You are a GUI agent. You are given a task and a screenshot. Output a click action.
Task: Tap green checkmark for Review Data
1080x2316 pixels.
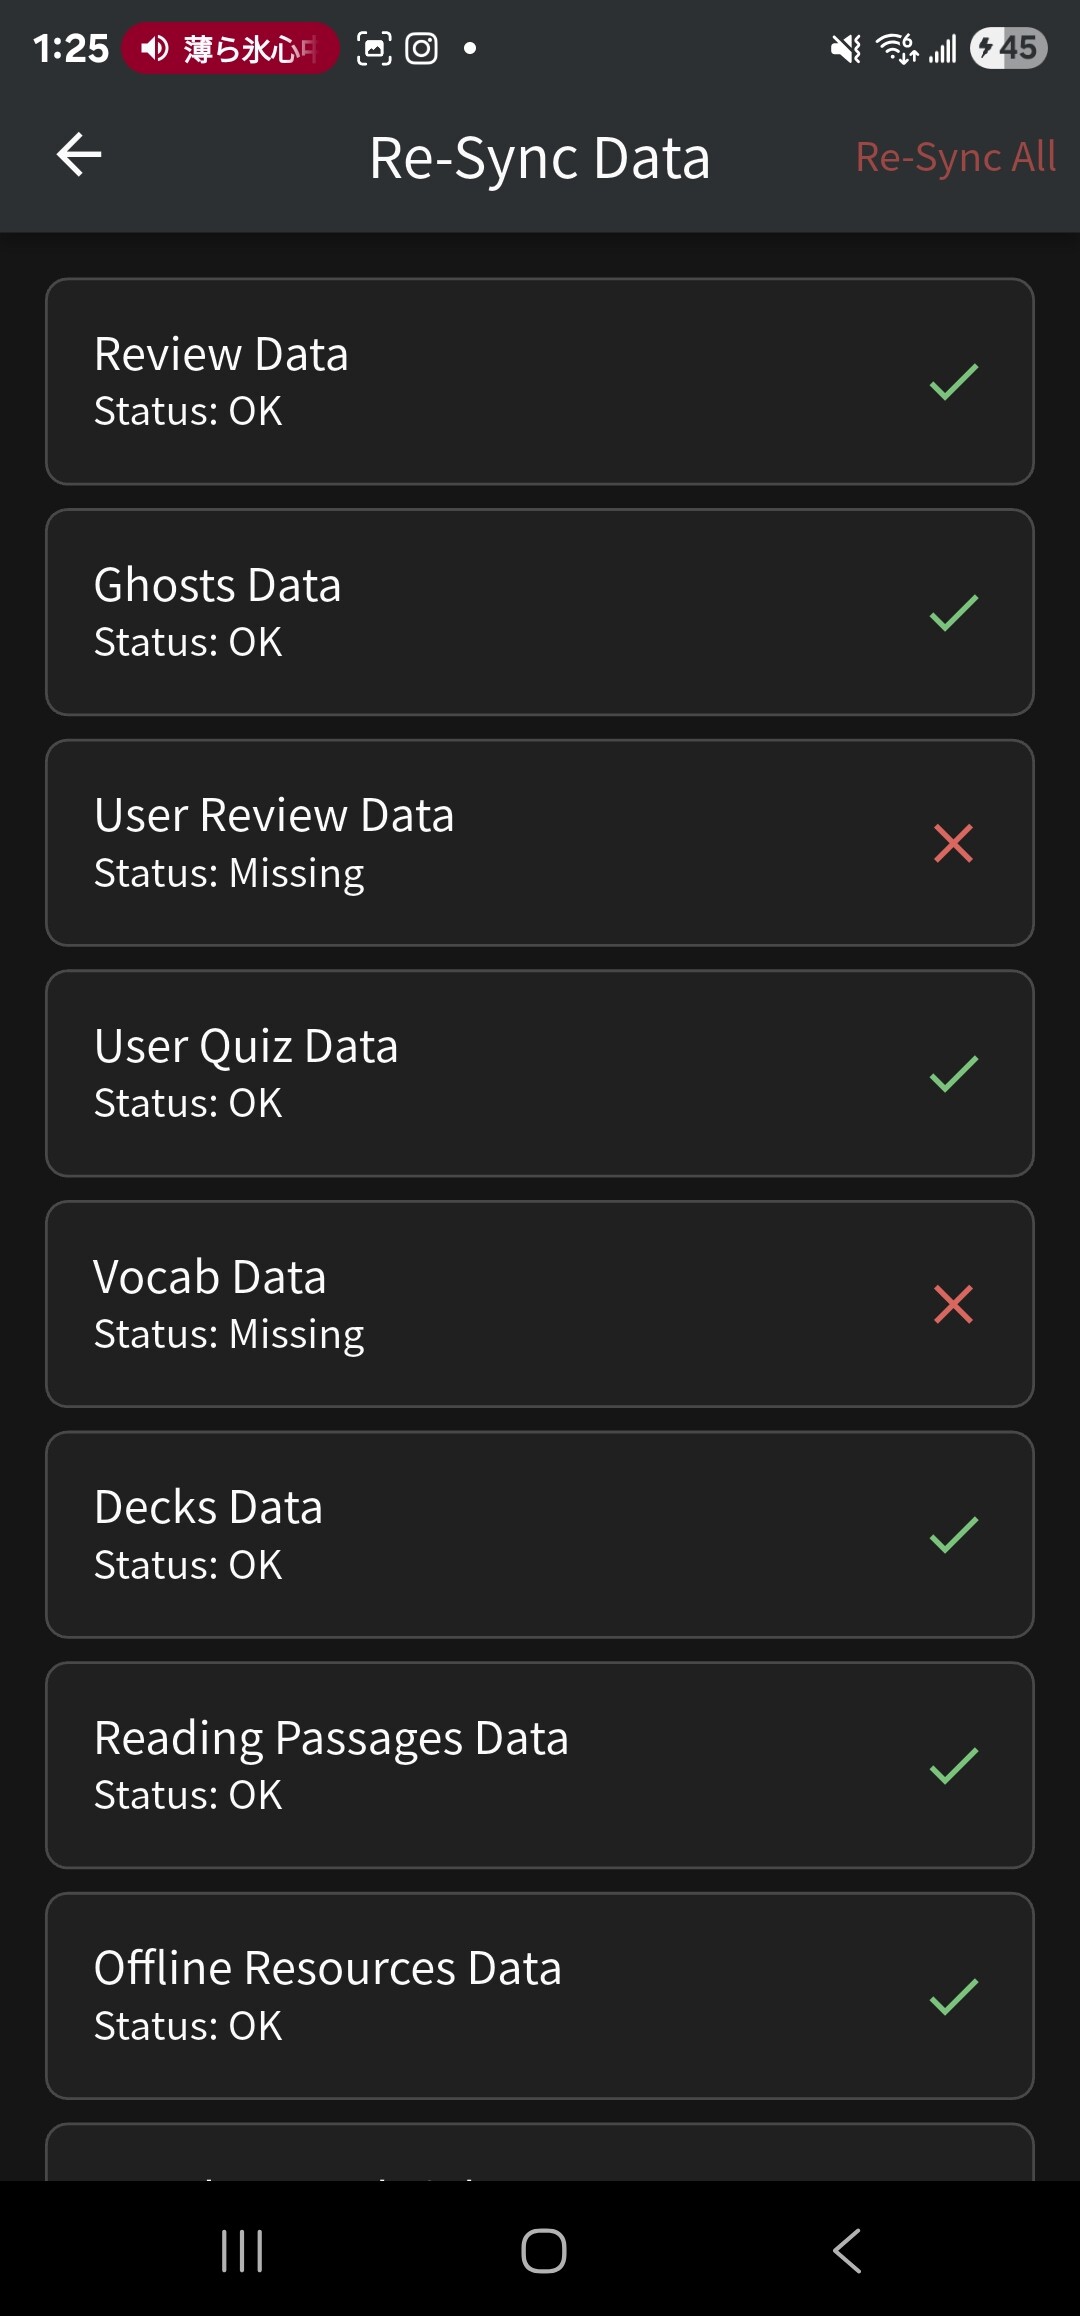[x=953, y=382]
